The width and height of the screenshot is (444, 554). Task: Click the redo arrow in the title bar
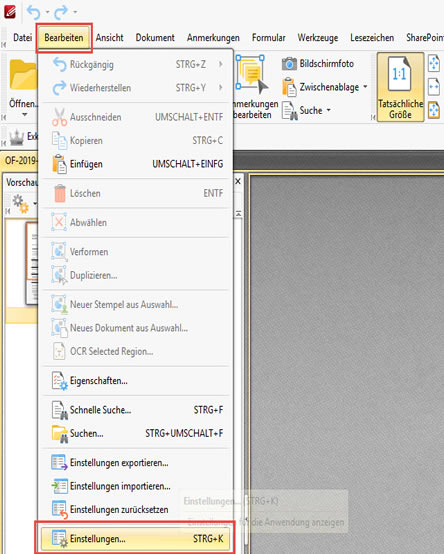pyautogui.click(x=61, y=12)
